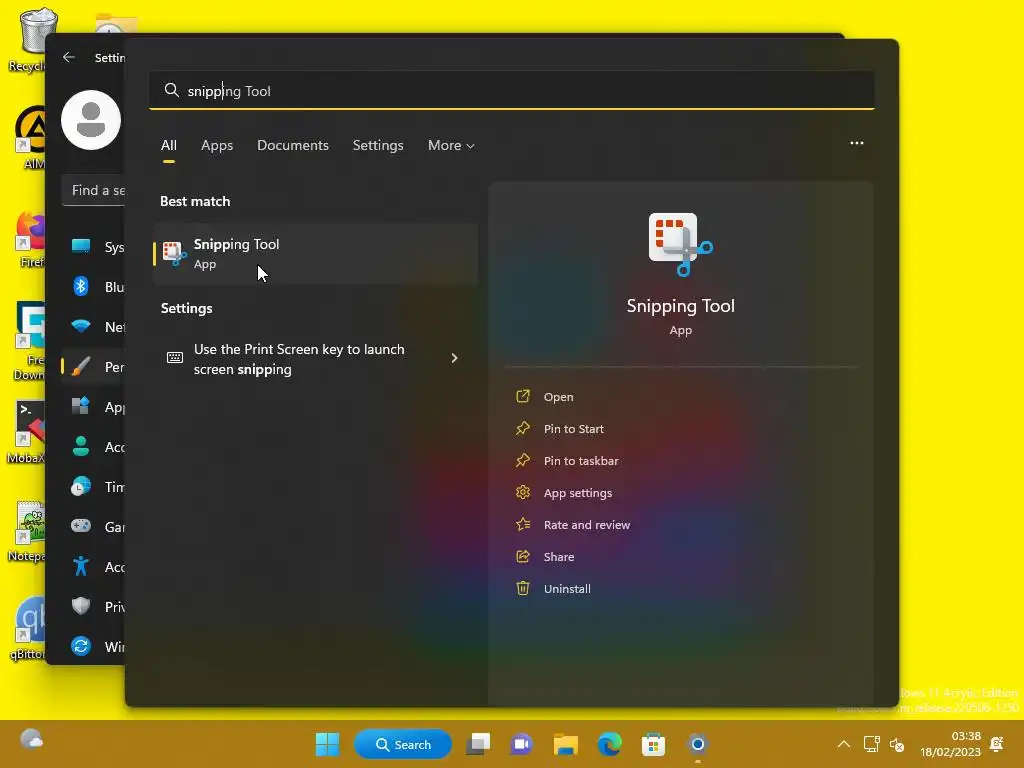Viewport: 1024px width, 768px height.
Task: Click Uninstall for Snipping Tool
Action: [x=567, y=589]
